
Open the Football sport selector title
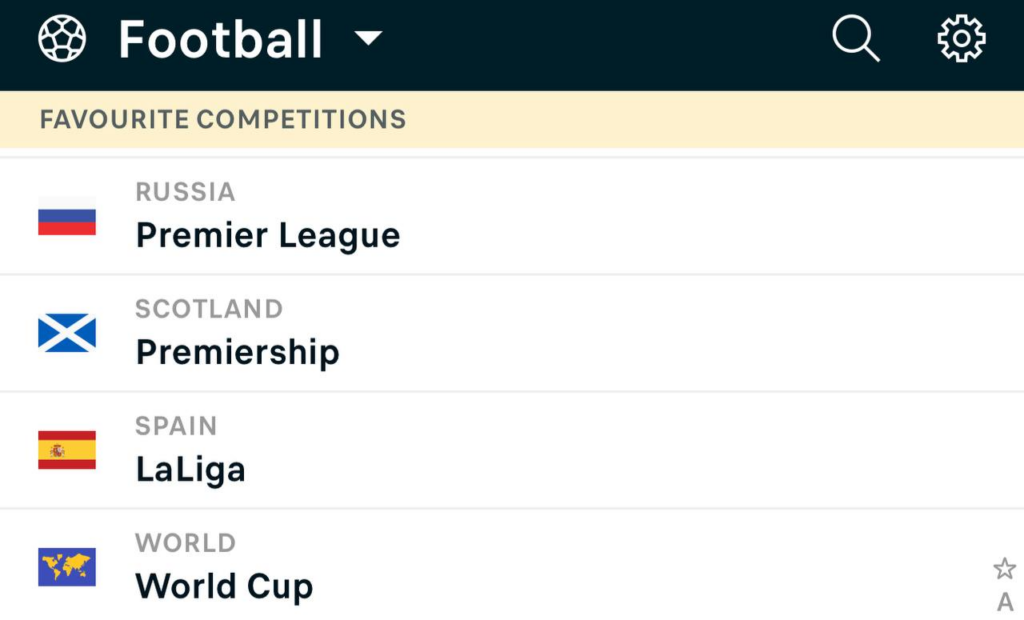pyautogui.click(x=221, y=39)
